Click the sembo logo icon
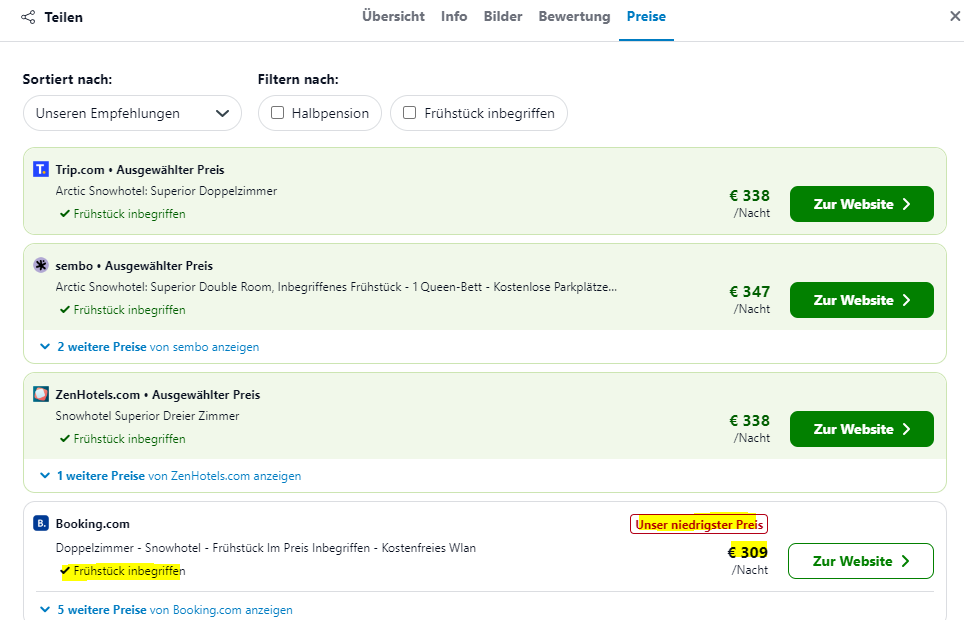The height and width of the screenshot is (620, 964). (41, 265)
